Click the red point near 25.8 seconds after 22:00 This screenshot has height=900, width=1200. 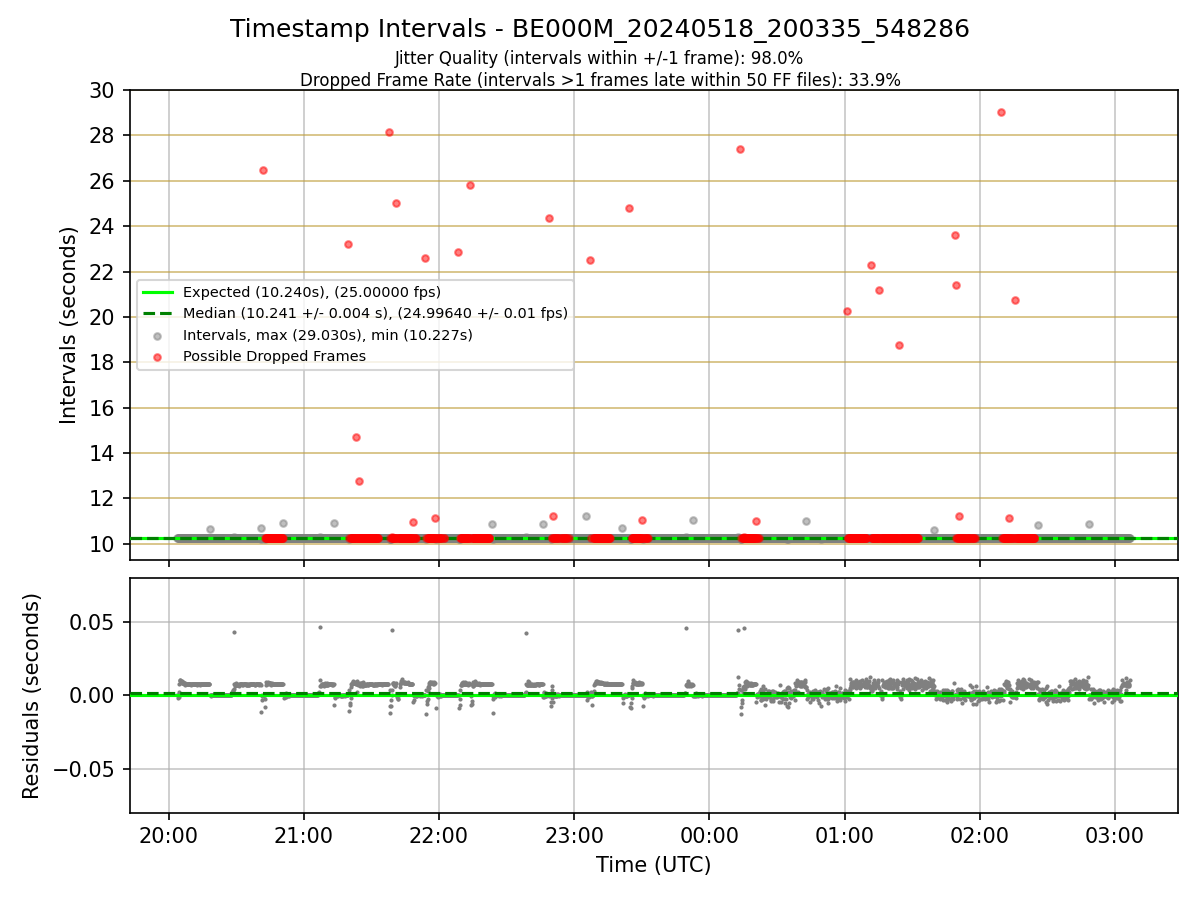pyautogui.click(x=470, y=185)
